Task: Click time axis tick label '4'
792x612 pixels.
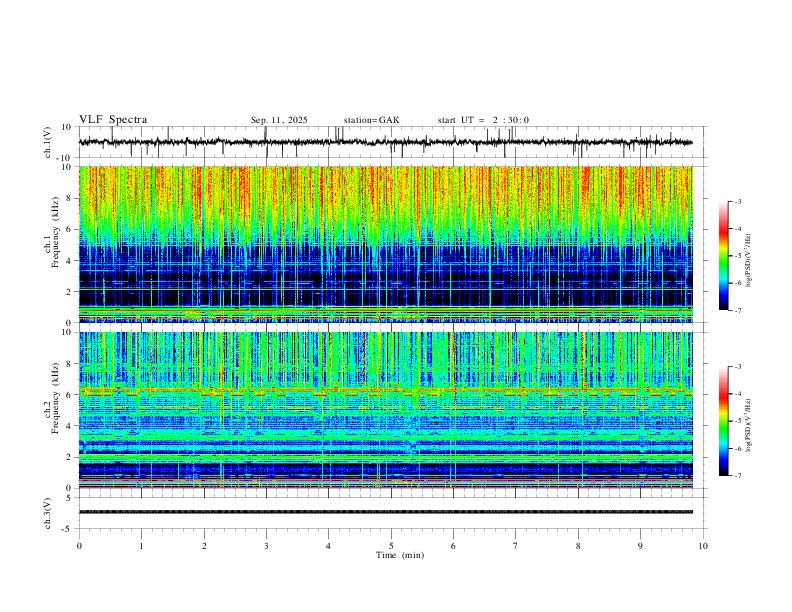Action: click(328, 546)
